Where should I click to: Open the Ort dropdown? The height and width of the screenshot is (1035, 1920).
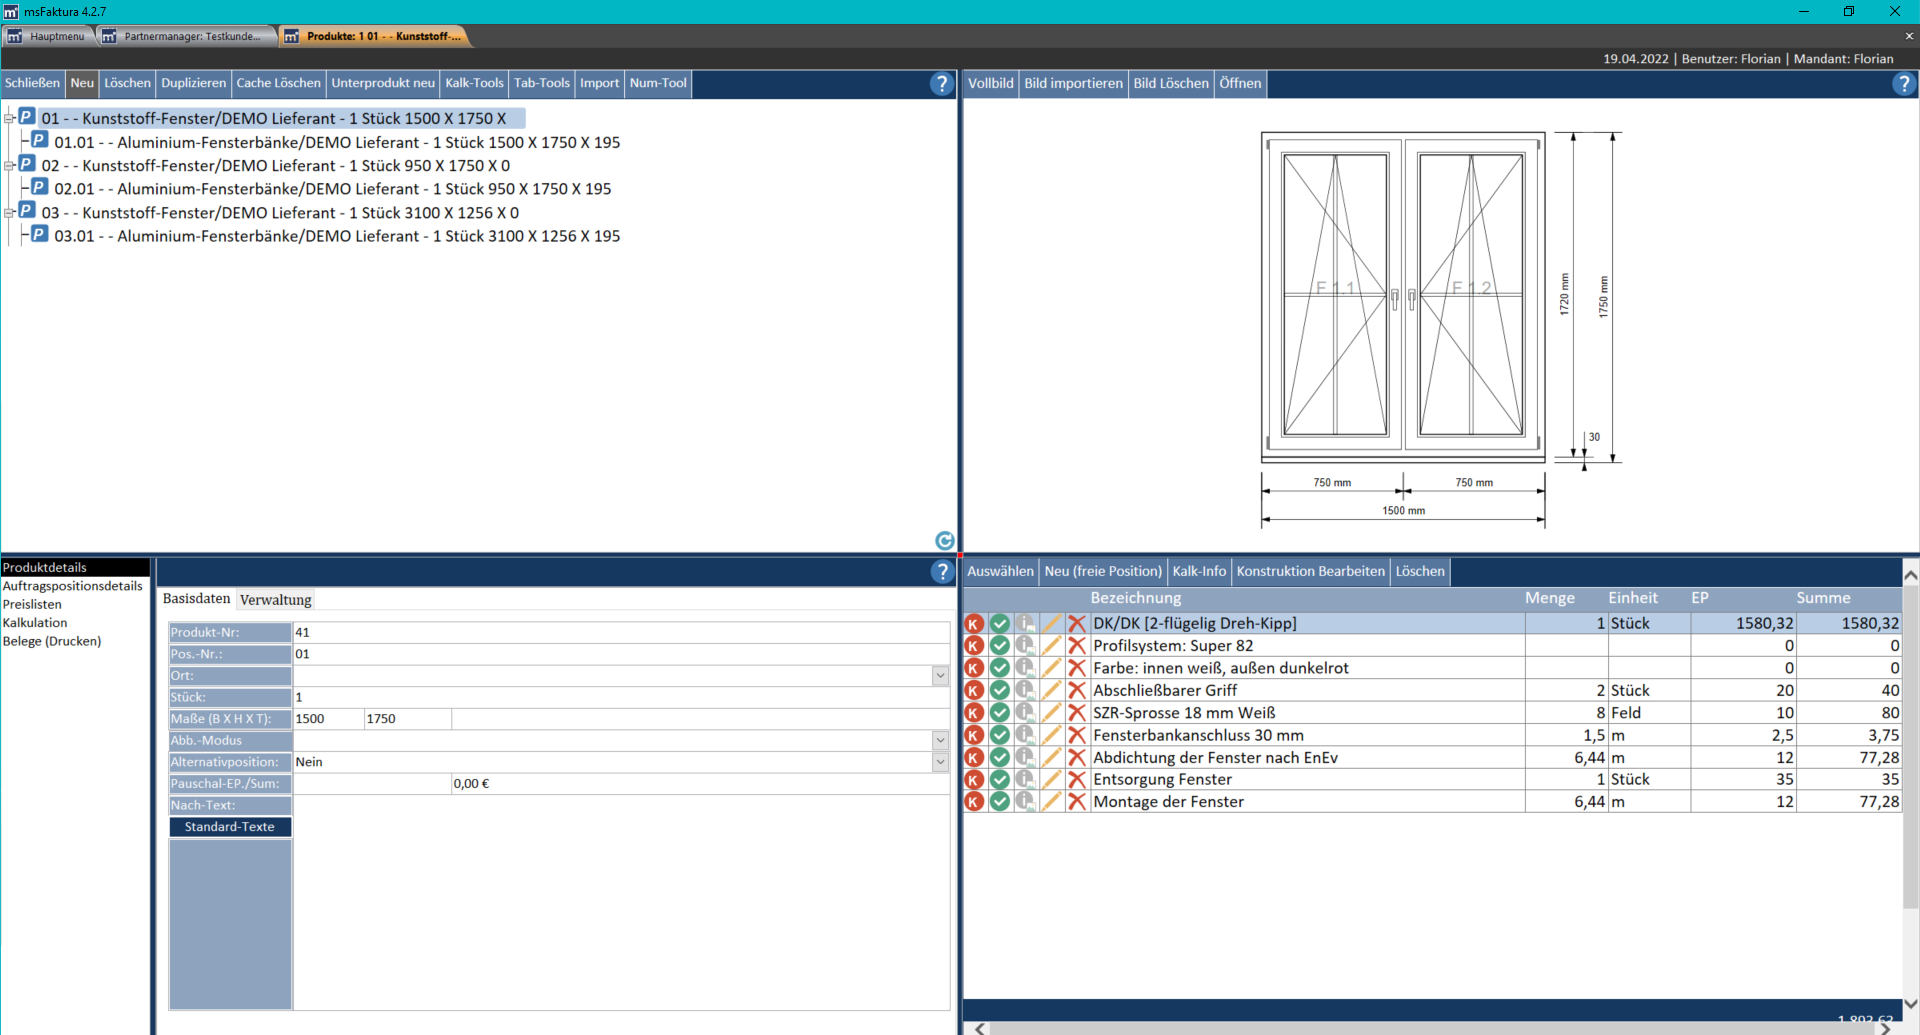click(x=940, y=676)
